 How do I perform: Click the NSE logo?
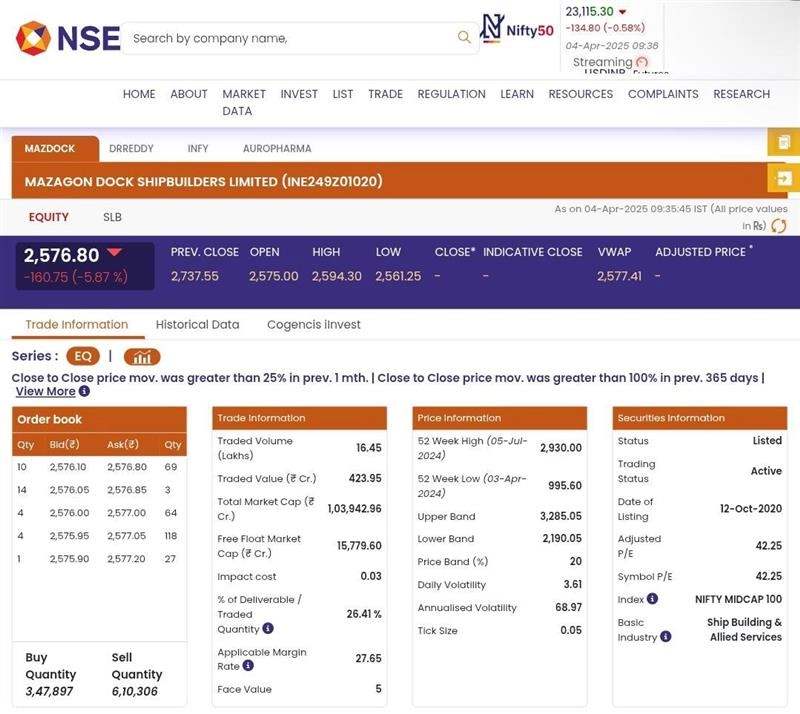[x=68, y=38]
